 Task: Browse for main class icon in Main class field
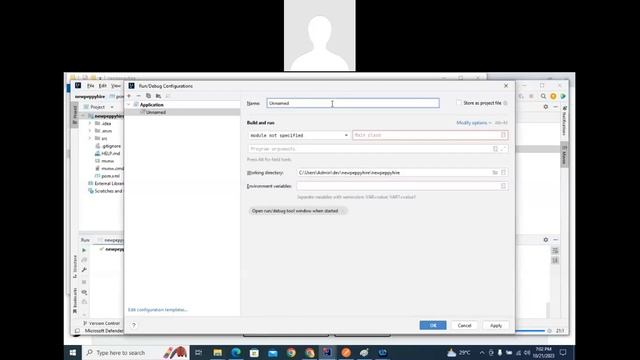pyautogui.click(x=503, y=135)
